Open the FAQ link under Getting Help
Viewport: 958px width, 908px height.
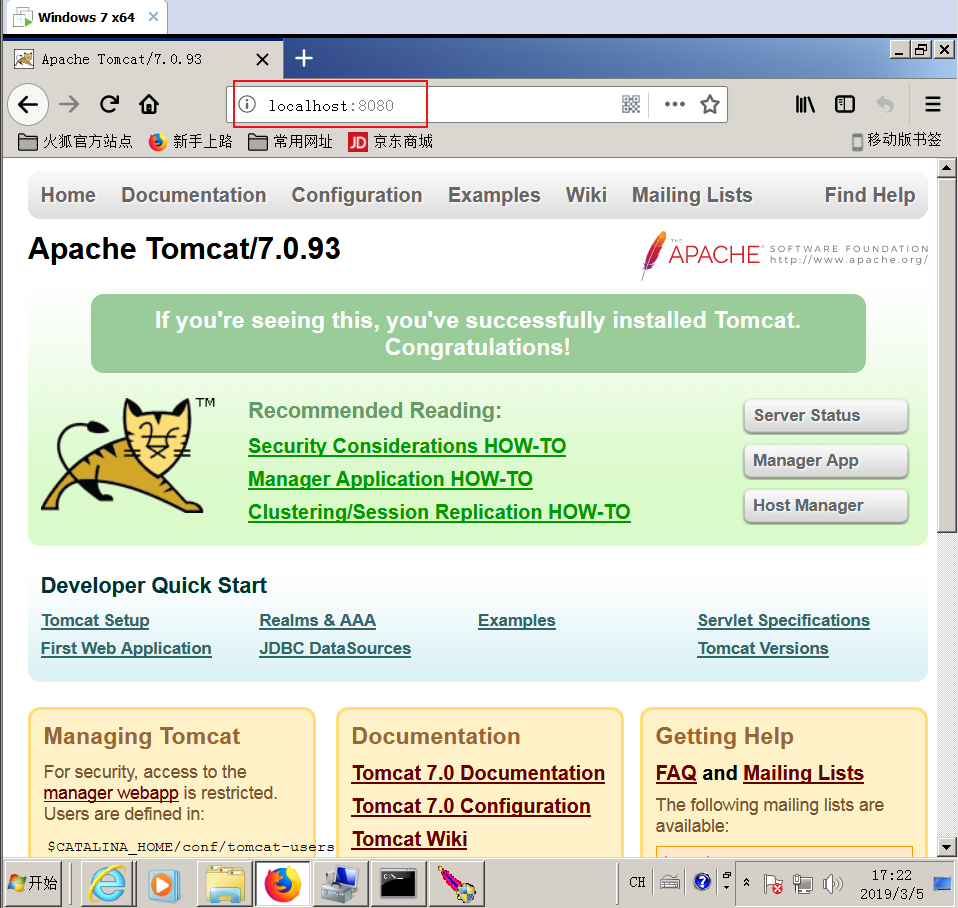click(x=676, y=773)
